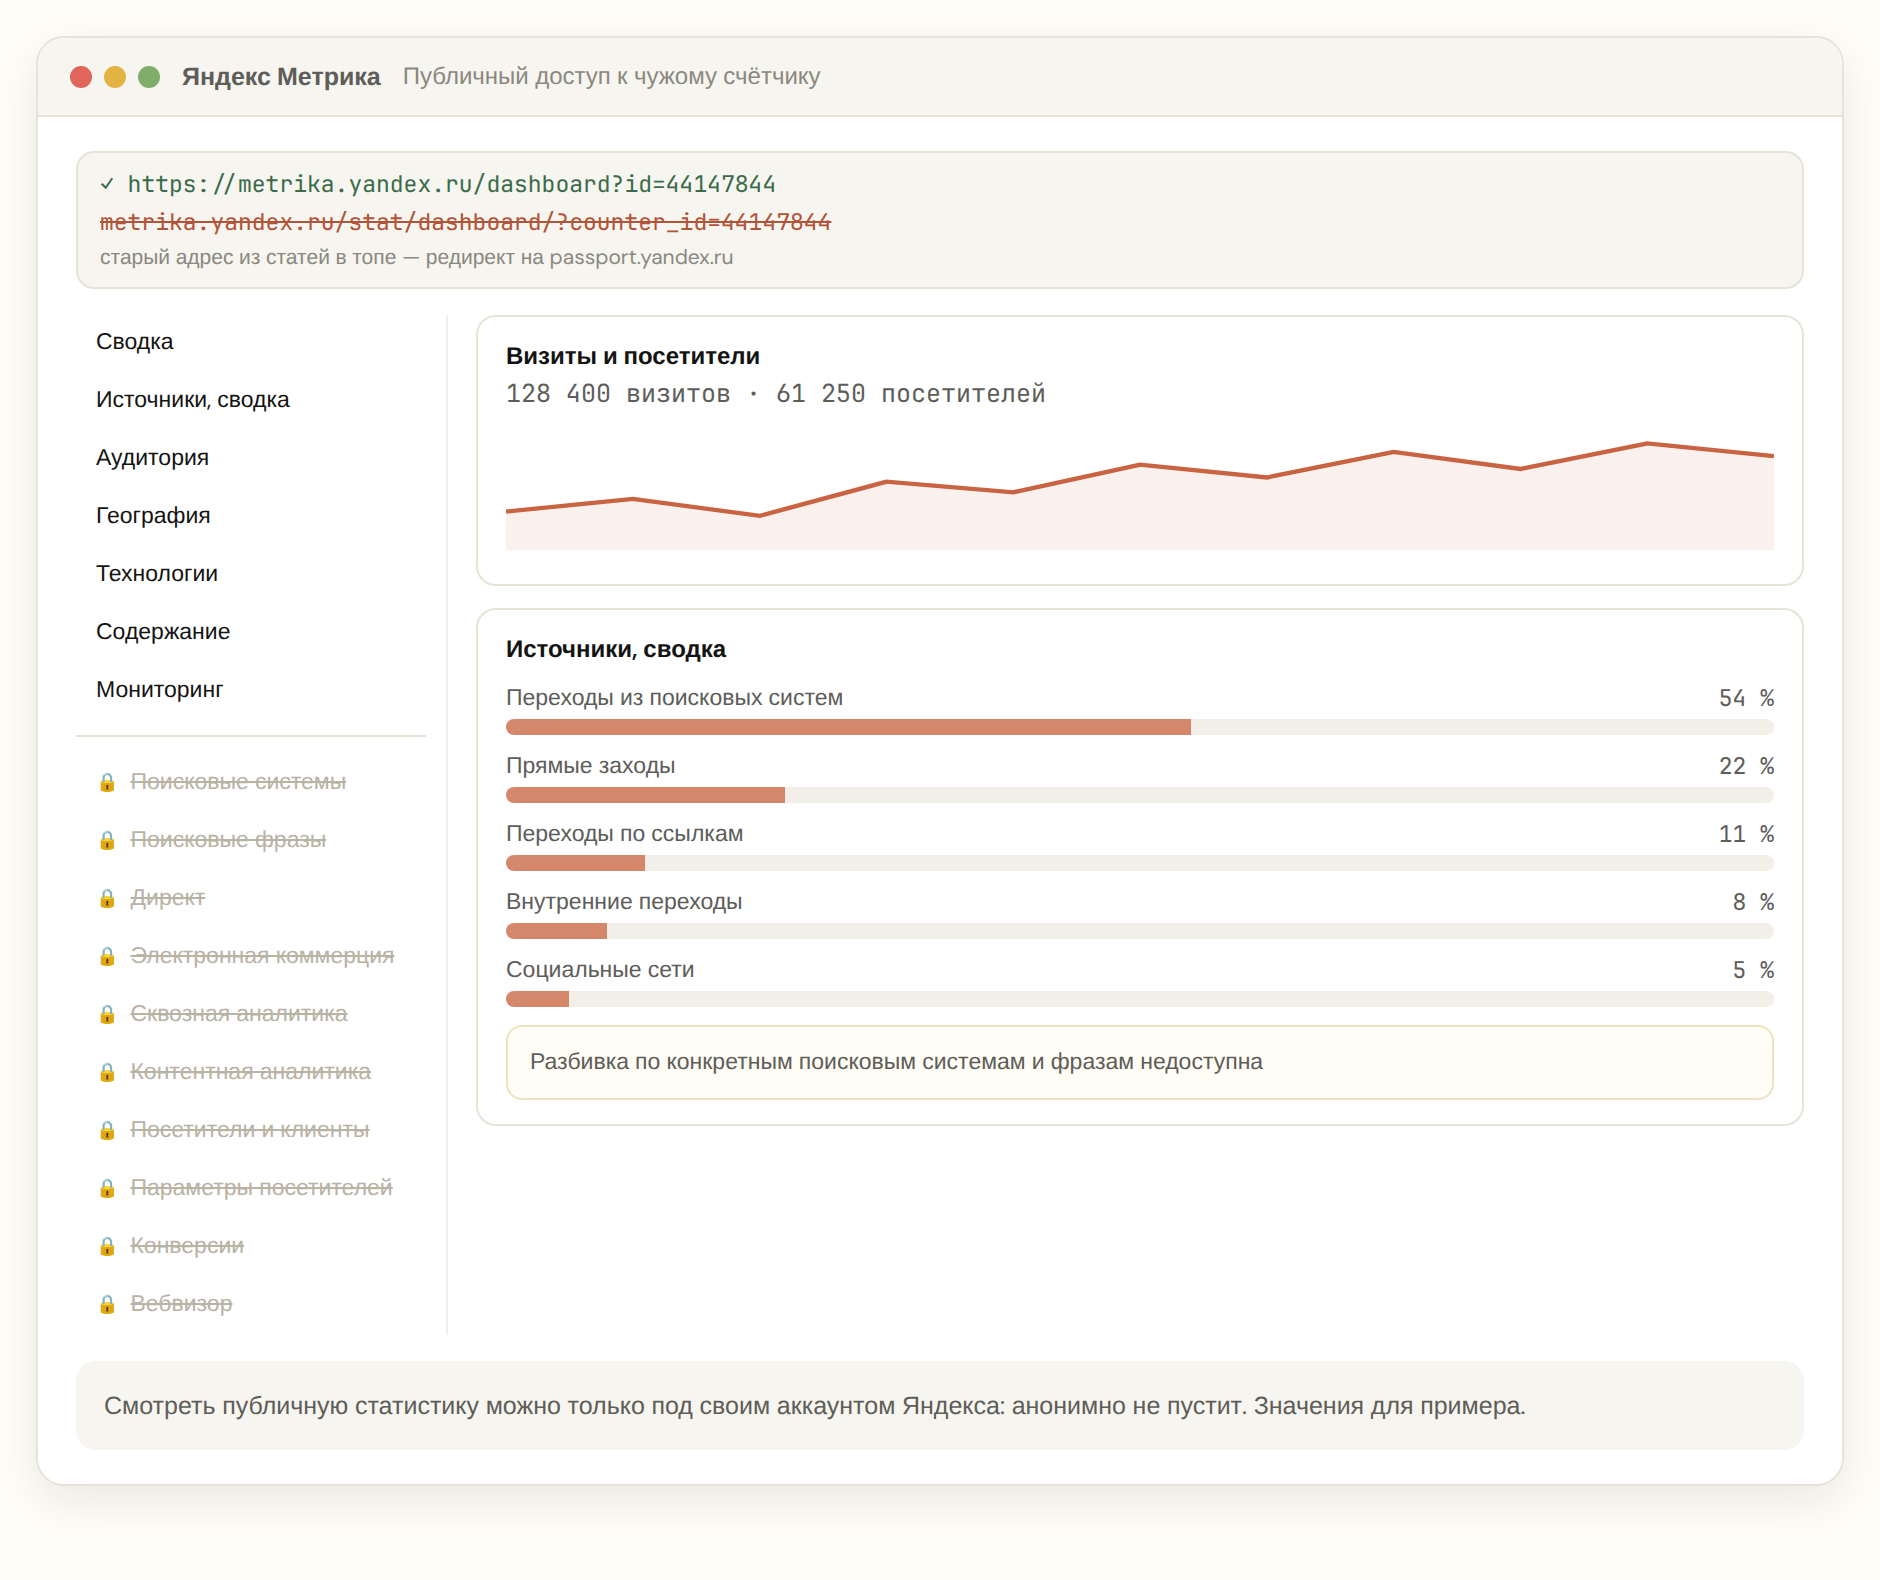
Task: Click the visits line chart
Action: tap(1140, 495)
